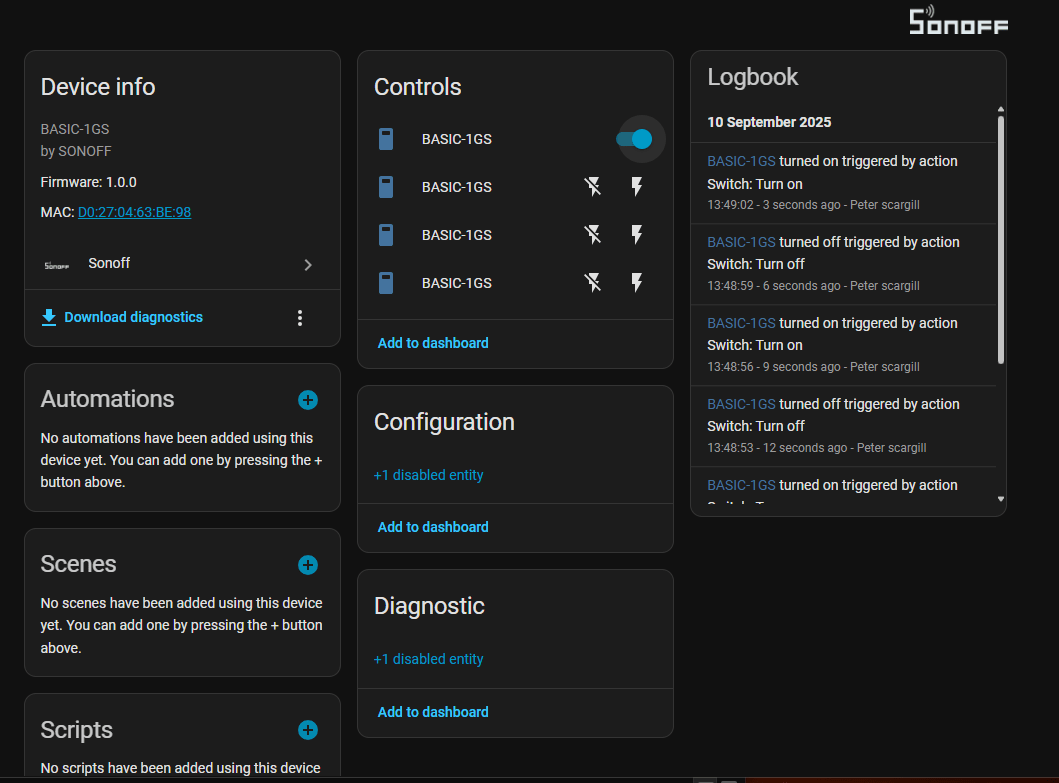
Task: Toggle the first BASIC-1GS switch
Action: 634,139
